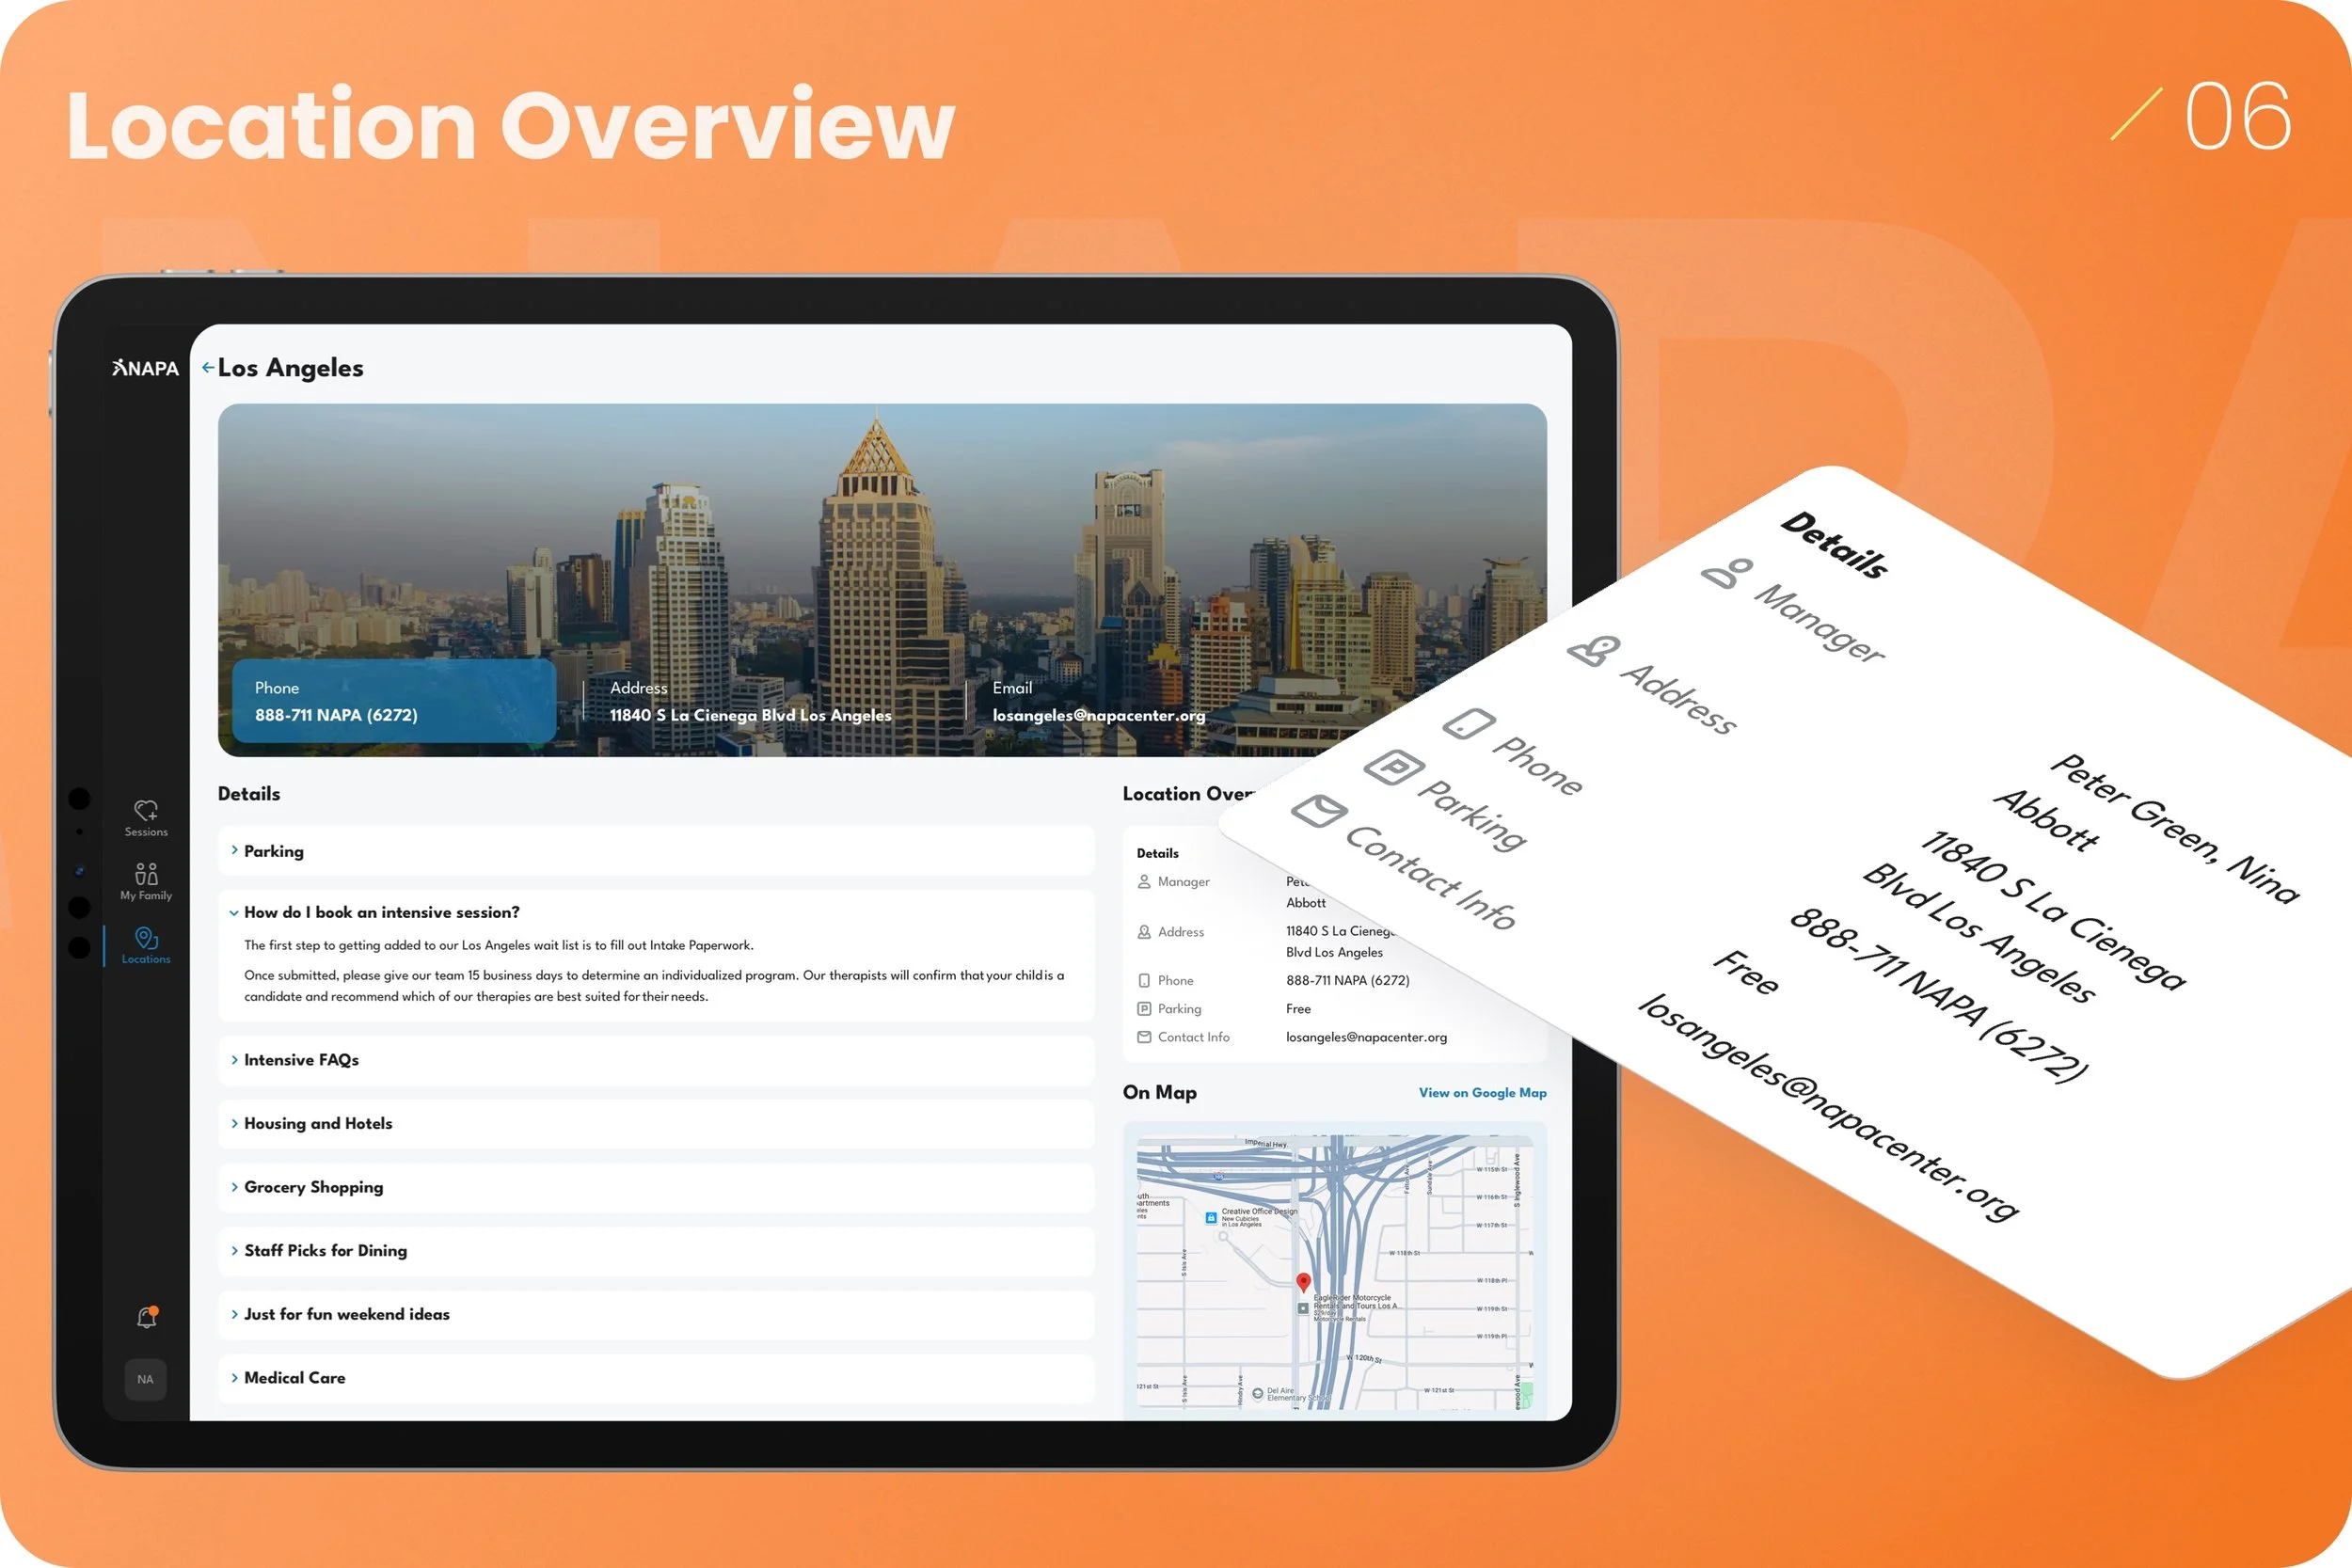Click the red map pin marker

1303,1282
